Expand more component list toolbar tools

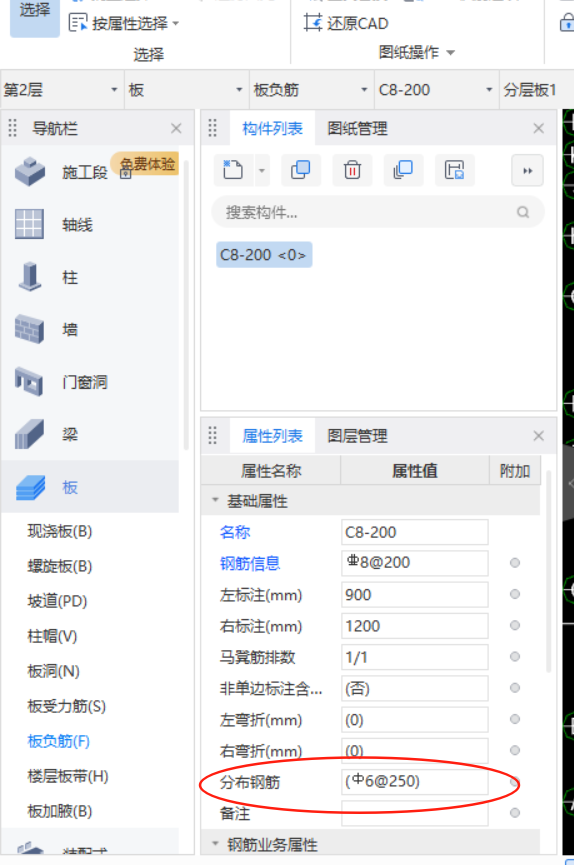click(x=527, y=170)
